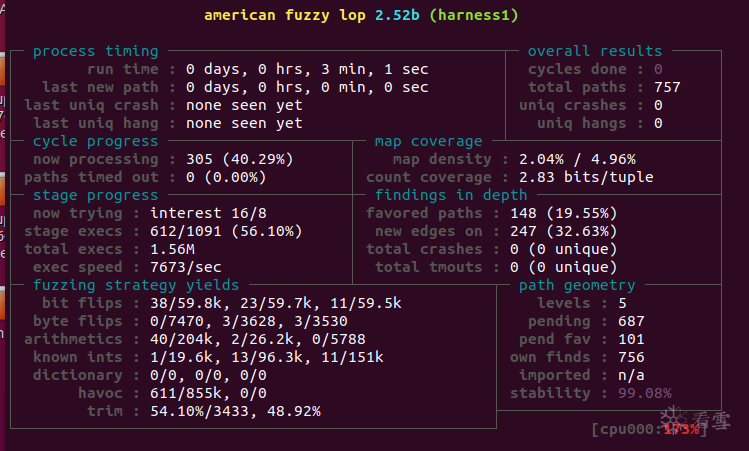Click the 'exec speed' label

coord(77,267)
